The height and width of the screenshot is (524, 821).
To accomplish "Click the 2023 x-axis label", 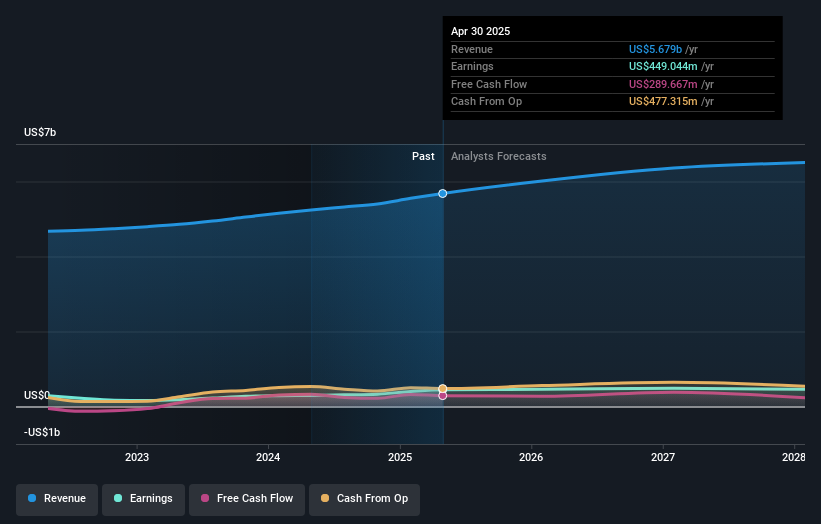I will click(x=137, y=457).
